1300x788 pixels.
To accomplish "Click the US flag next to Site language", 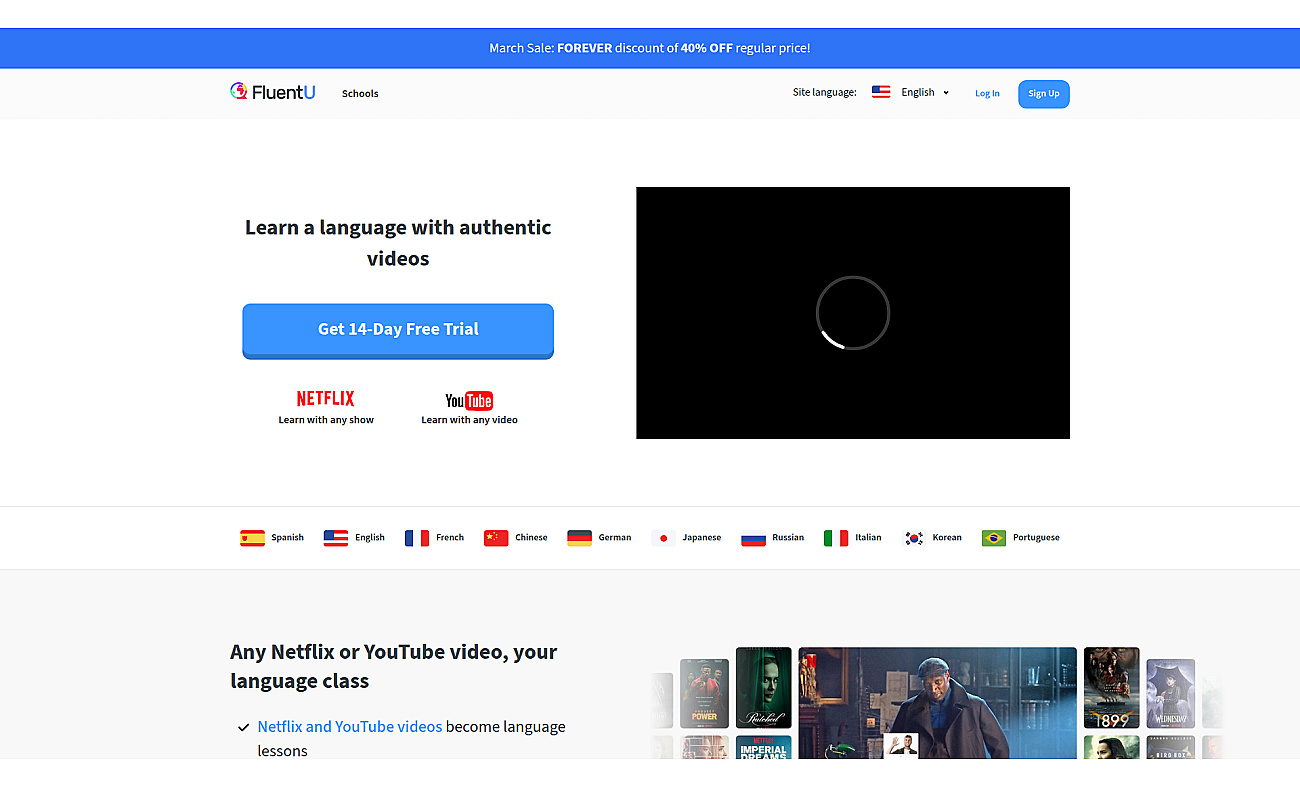I will pos(881,92).
